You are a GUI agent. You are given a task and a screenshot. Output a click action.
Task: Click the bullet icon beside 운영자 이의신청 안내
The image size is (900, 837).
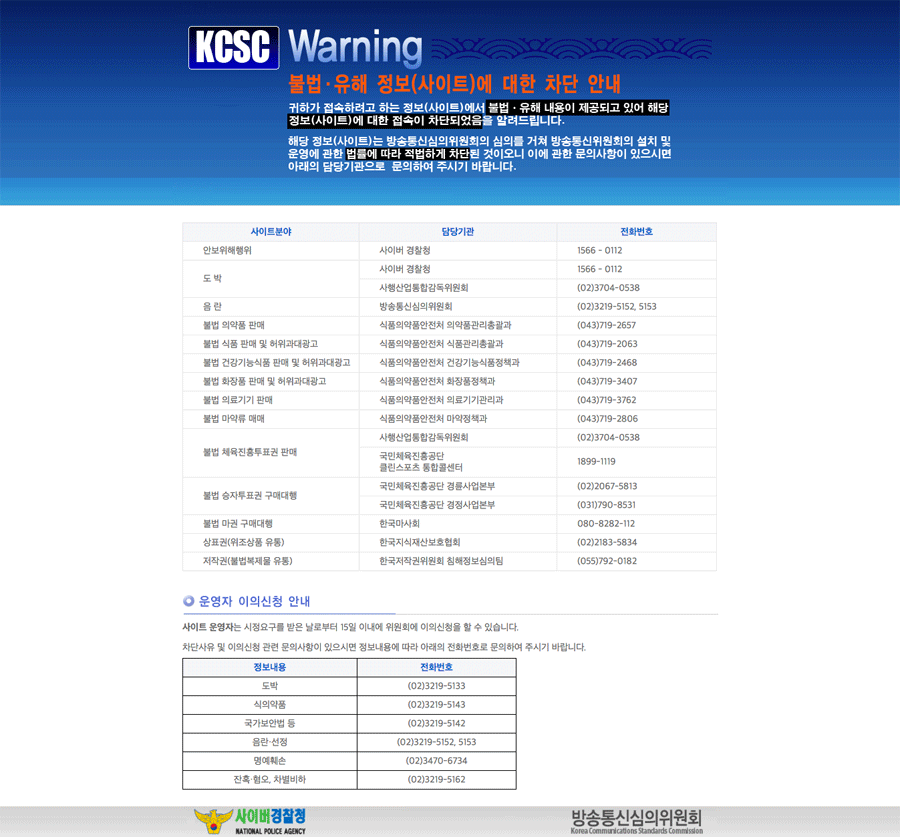coord(188,601)
